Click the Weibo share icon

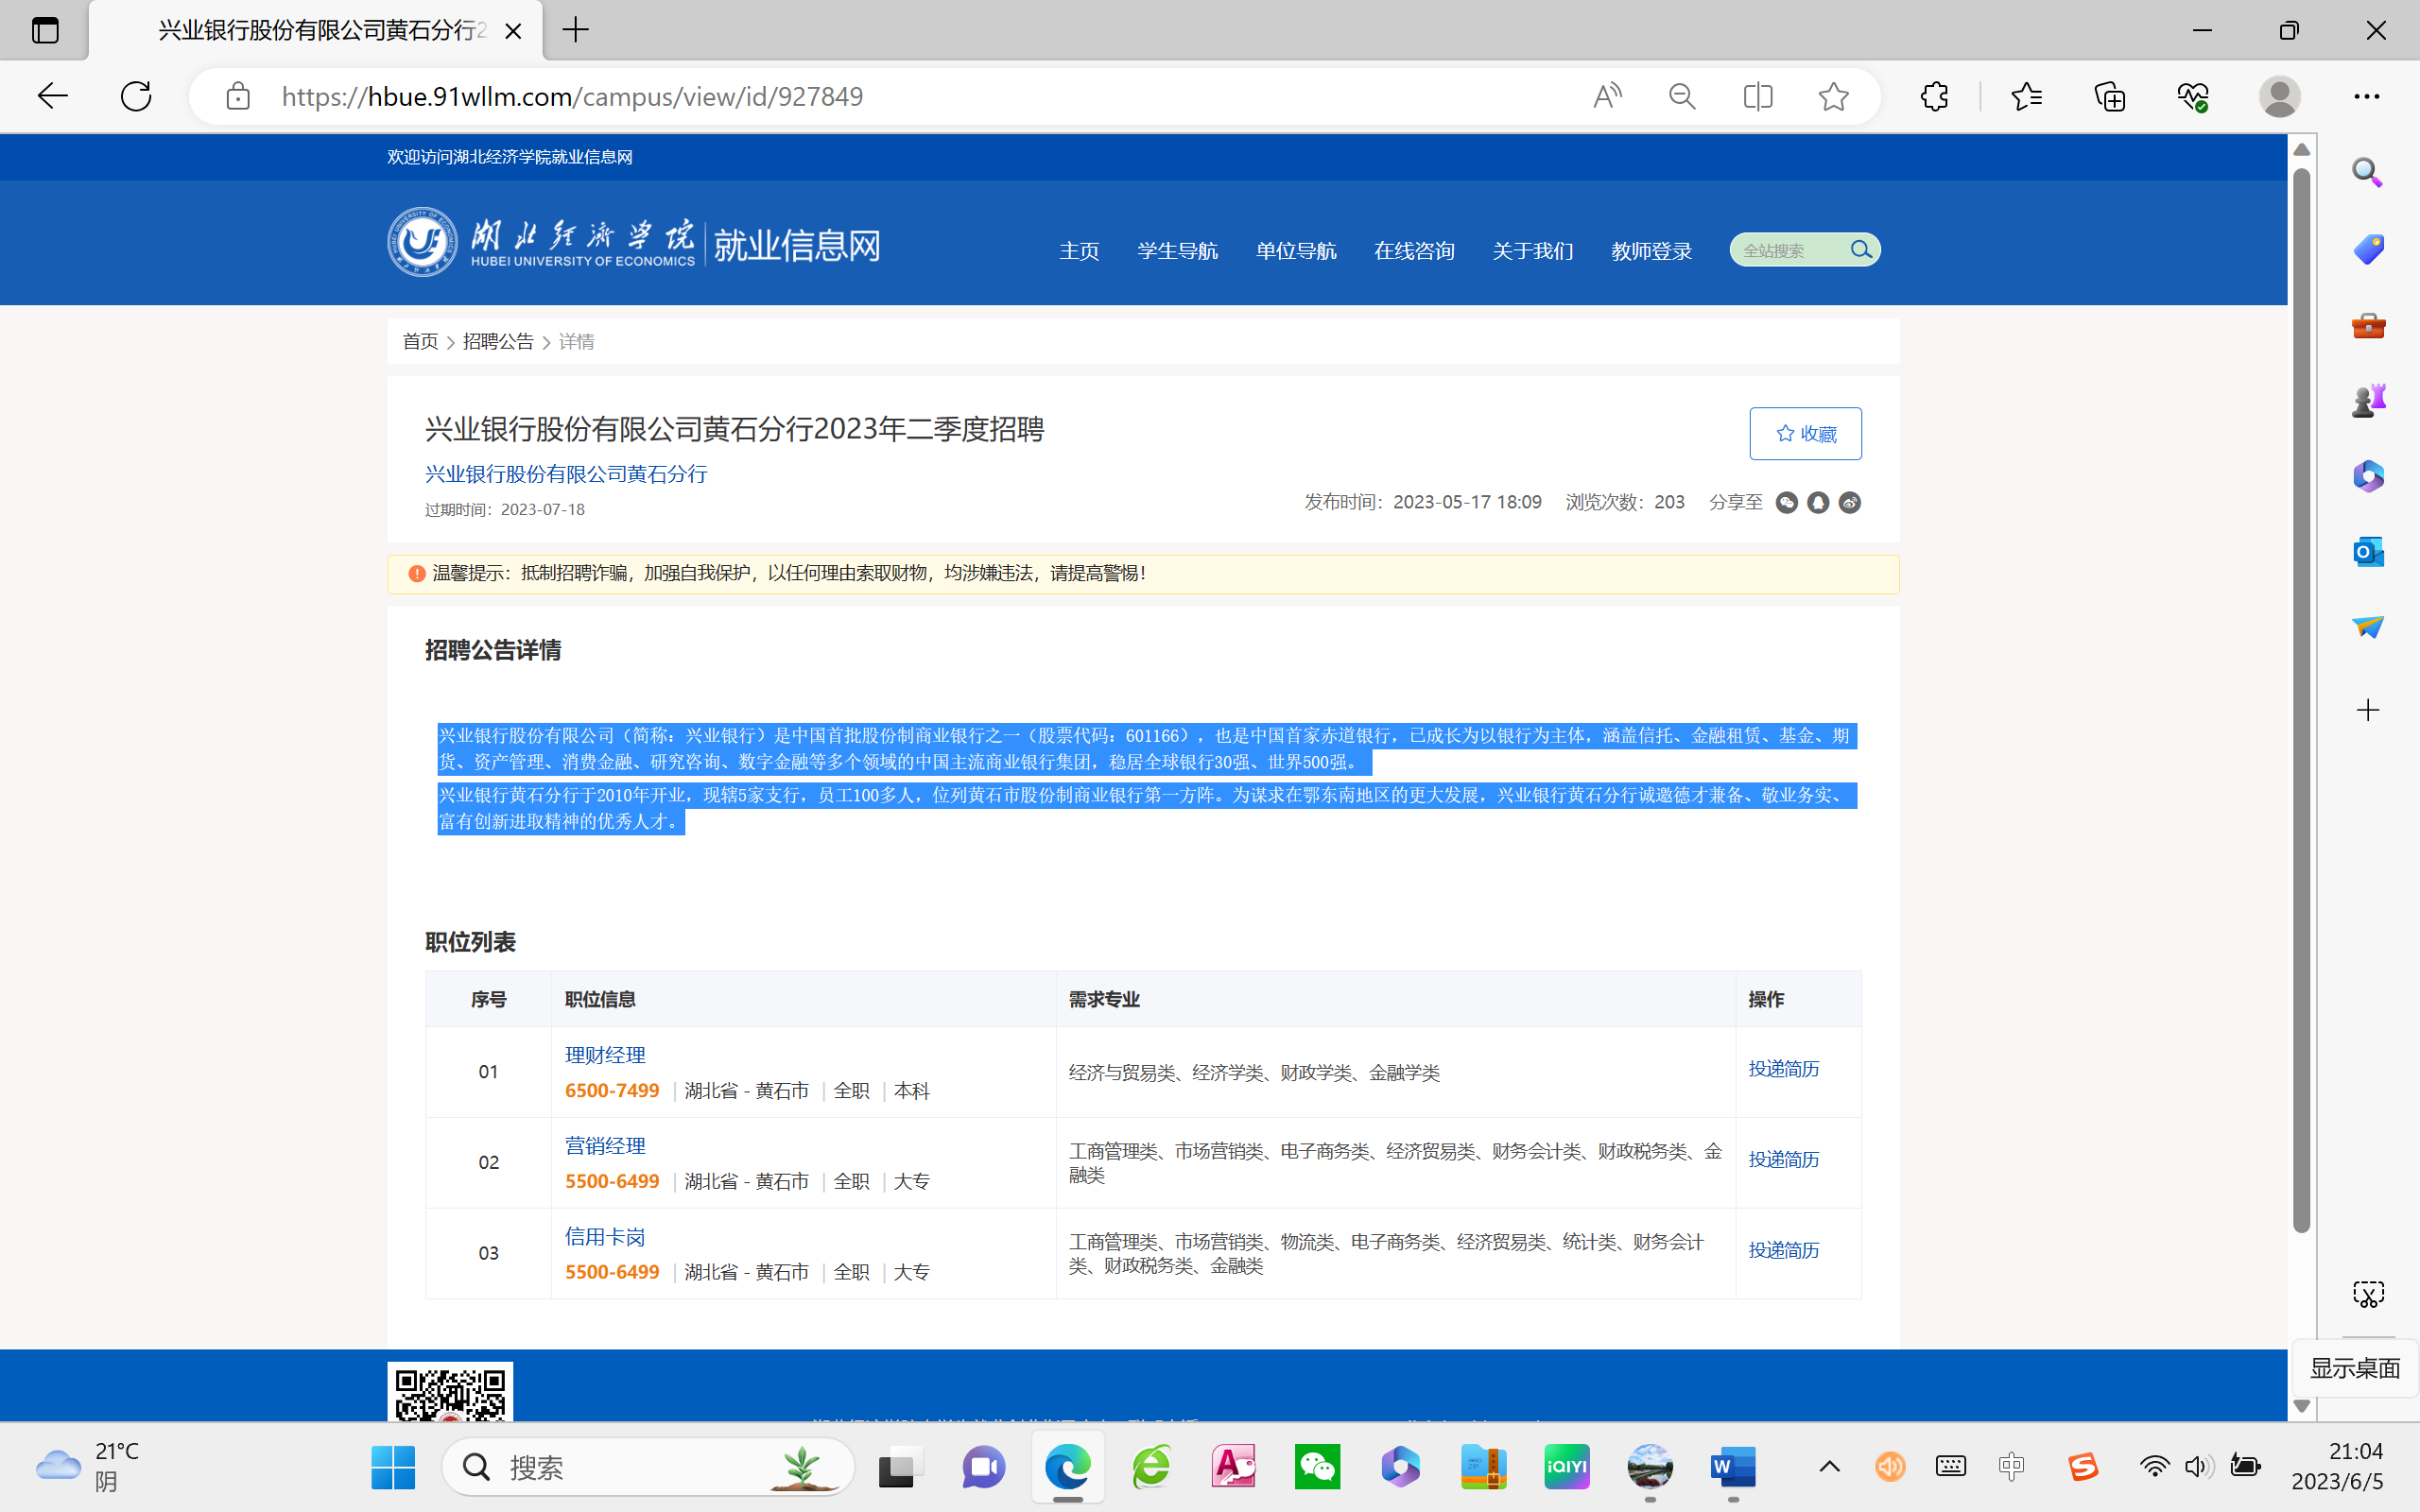point(1850,503)
